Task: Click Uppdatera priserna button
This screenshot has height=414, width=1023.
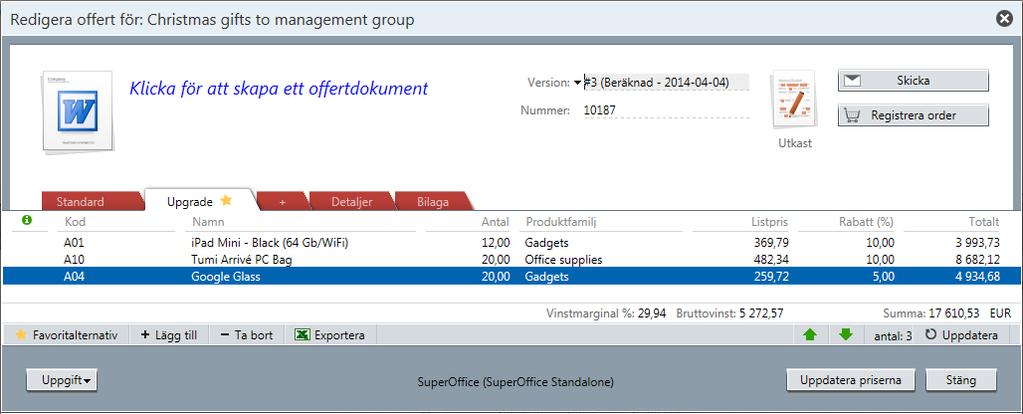Action: coord(851,380)
